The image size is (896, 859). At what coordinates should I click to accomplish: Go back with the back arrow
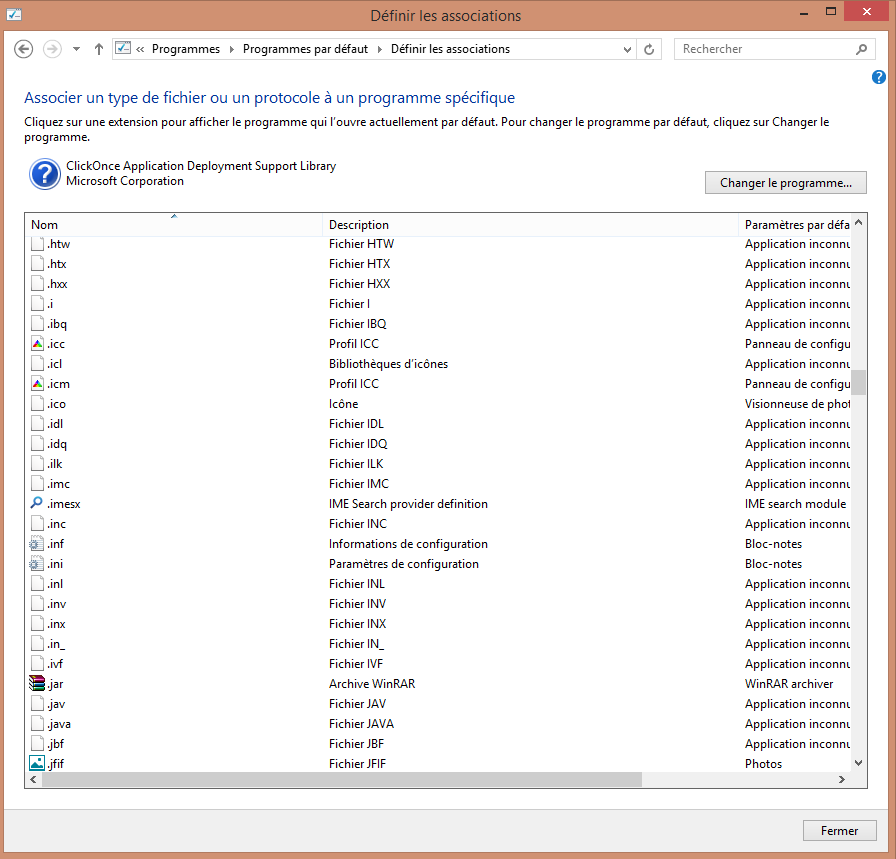pyautogui.click(x=23, y=49)
